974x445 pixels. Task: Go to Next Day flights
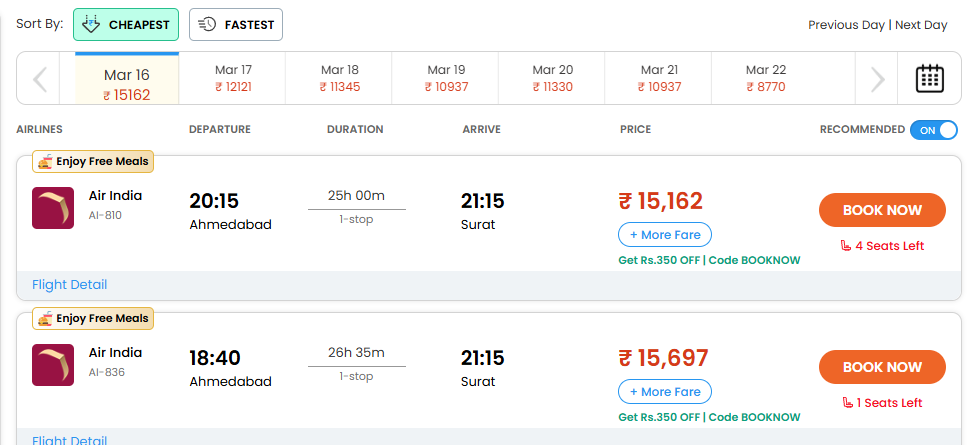coord(921,25)
